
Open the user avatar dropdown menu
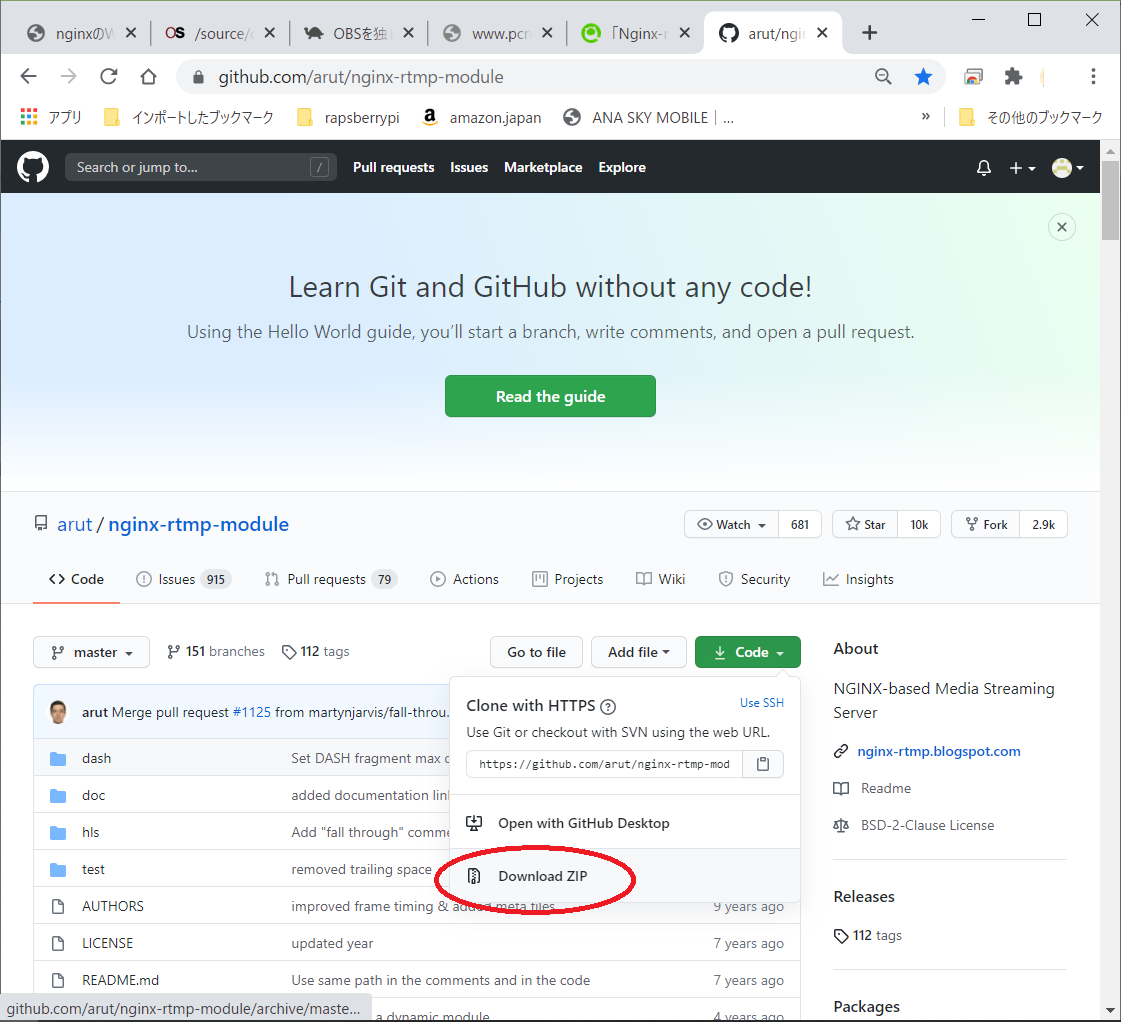(x=1068, y=168)
